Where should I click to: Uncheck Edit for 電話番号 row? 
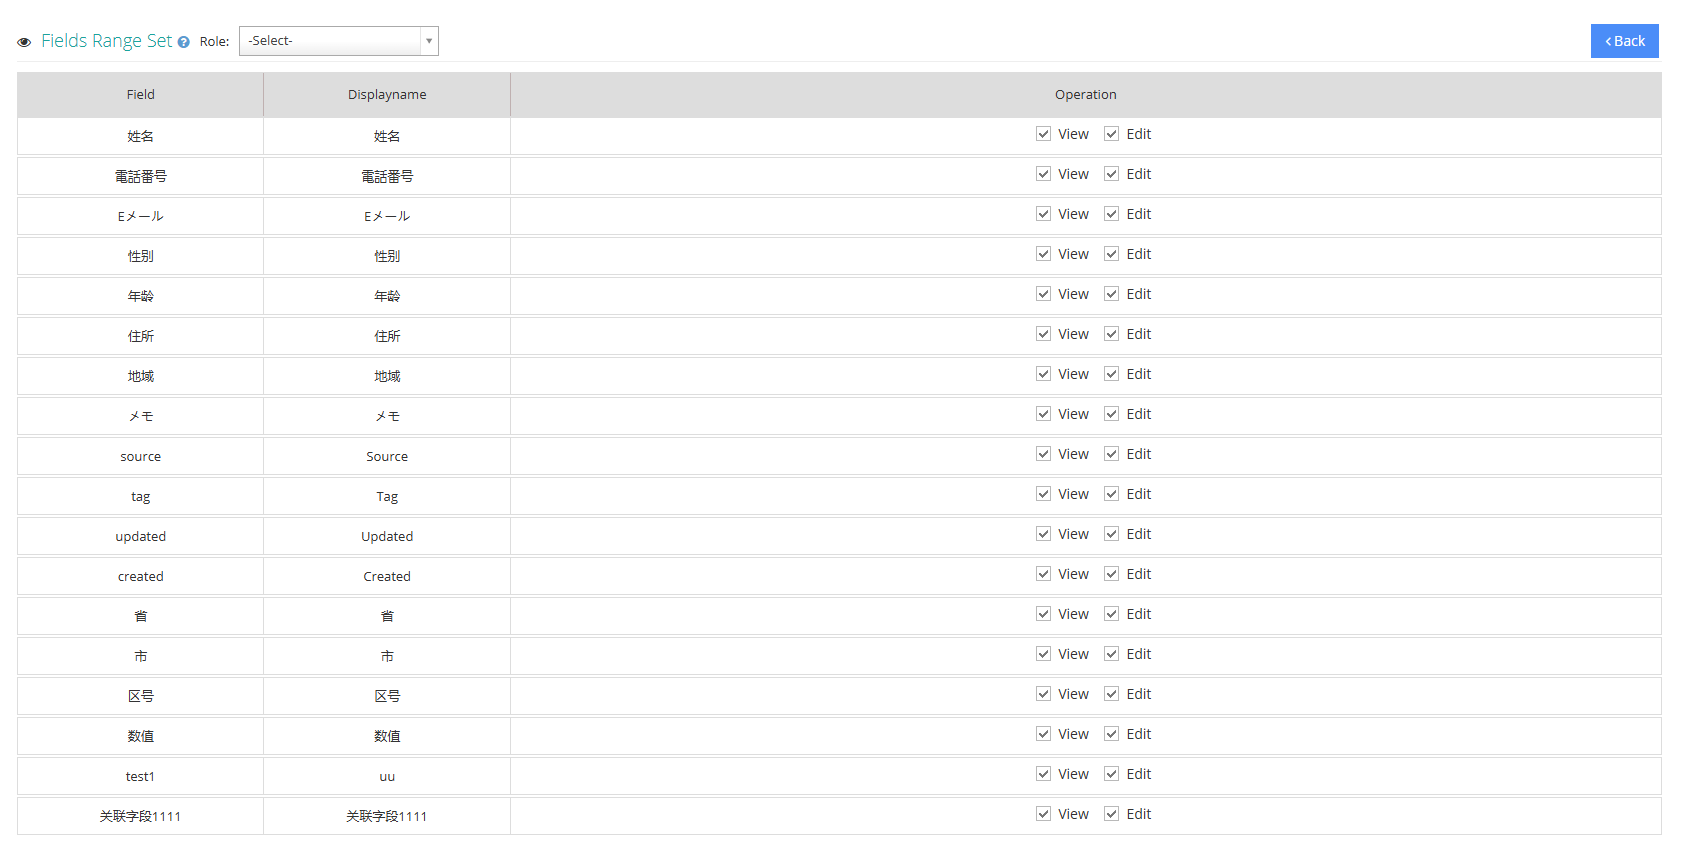(1111, 174)
